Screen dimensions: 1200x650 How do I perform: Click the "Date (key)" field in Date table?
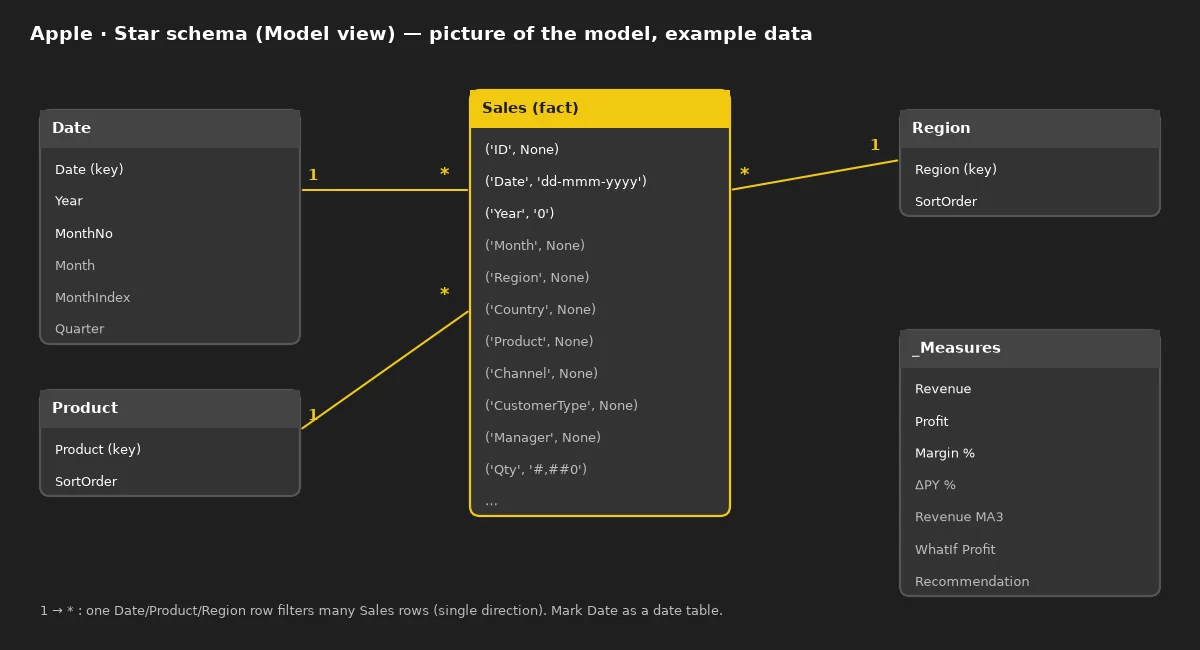(x=89, y=170)
